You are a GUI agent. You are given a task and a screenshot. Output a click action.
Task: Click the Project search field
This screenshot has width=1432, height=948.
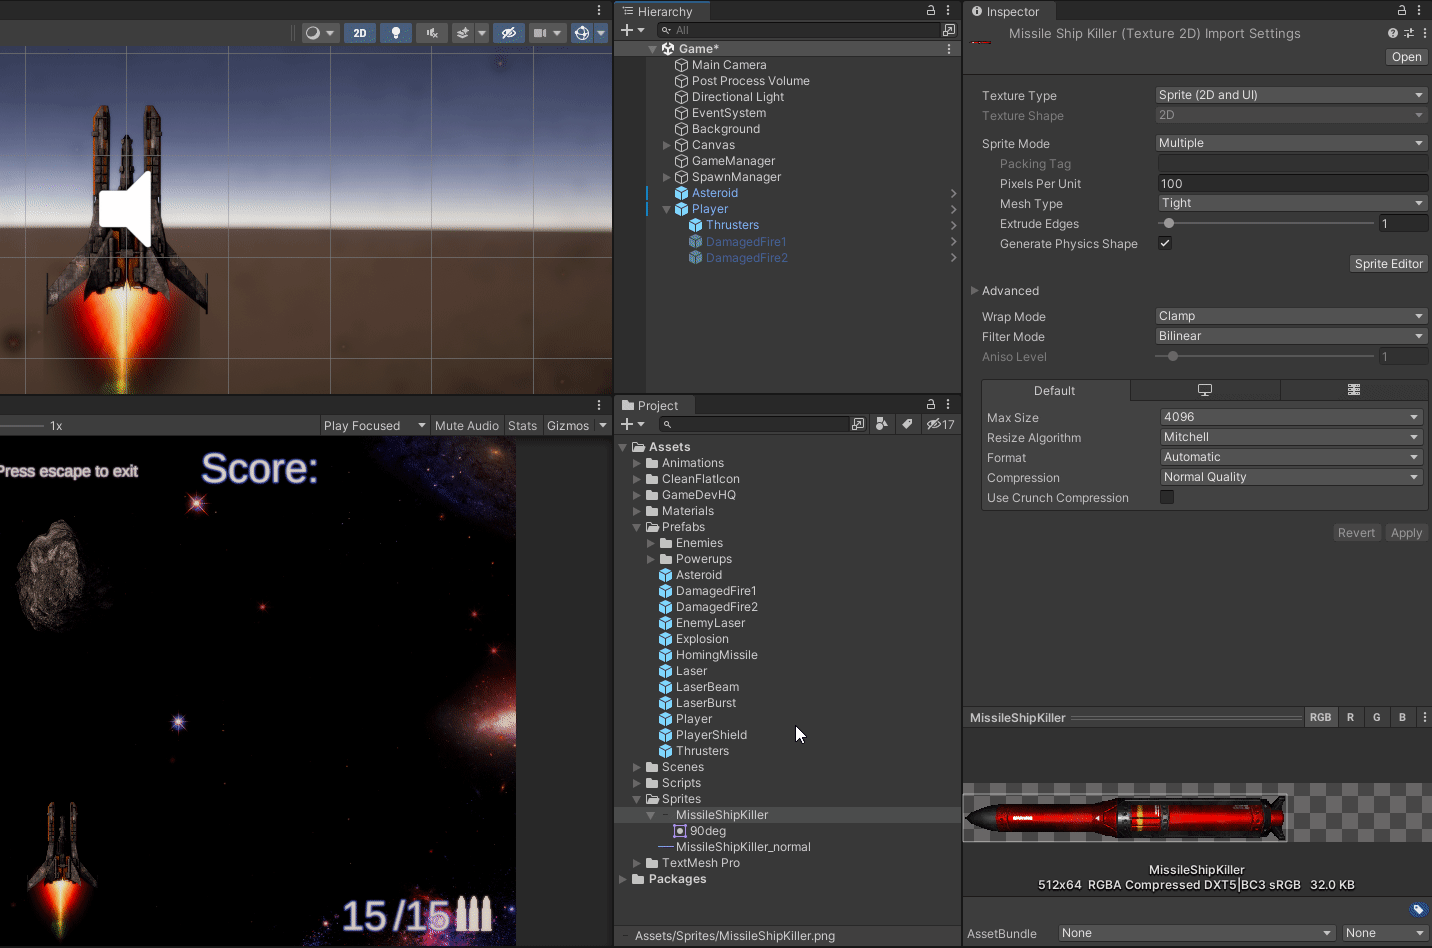click(755, 424)
